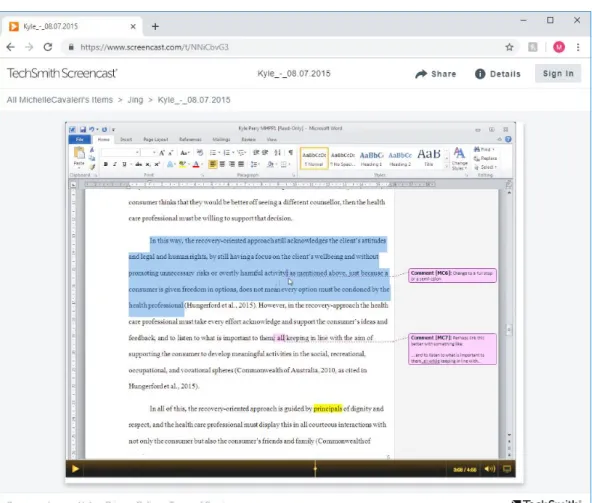View site information via padlock icon
592x503 pixels.
[x=71, y=47]
